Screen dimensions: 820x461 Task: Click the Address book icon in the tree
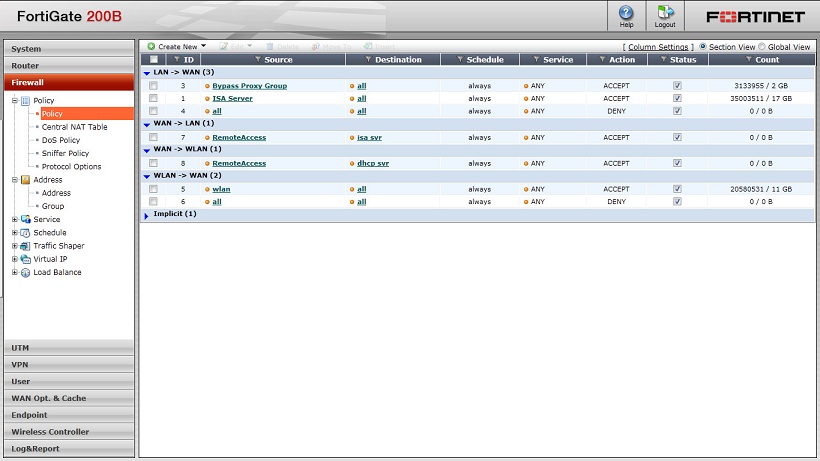[25, 180]
